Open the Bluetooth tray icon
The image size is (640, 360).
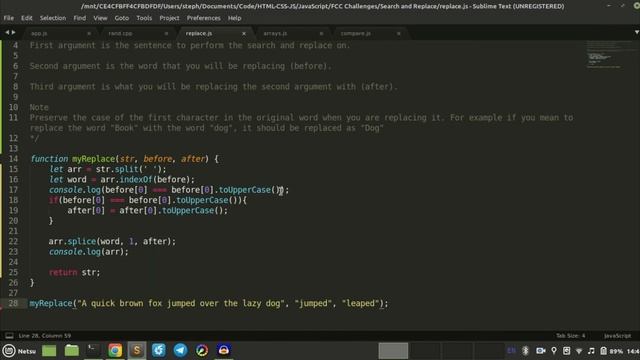526,351
